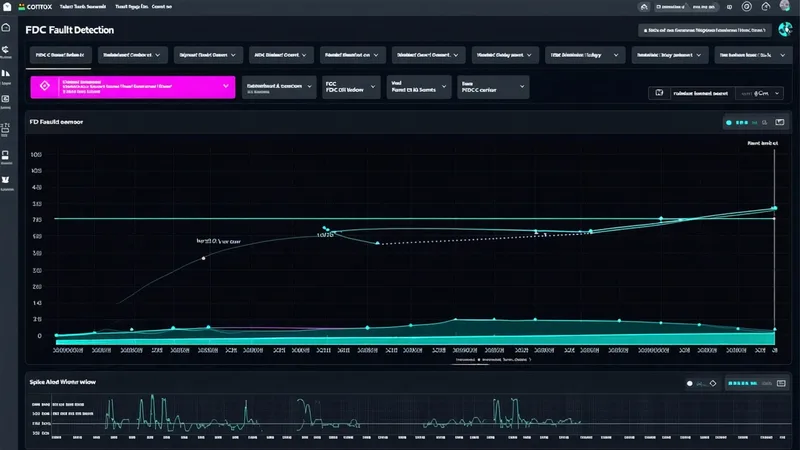Toggle the wave icon in the spike panel toolbar
This screenshot has height=450, width=800.
(701, 384)
